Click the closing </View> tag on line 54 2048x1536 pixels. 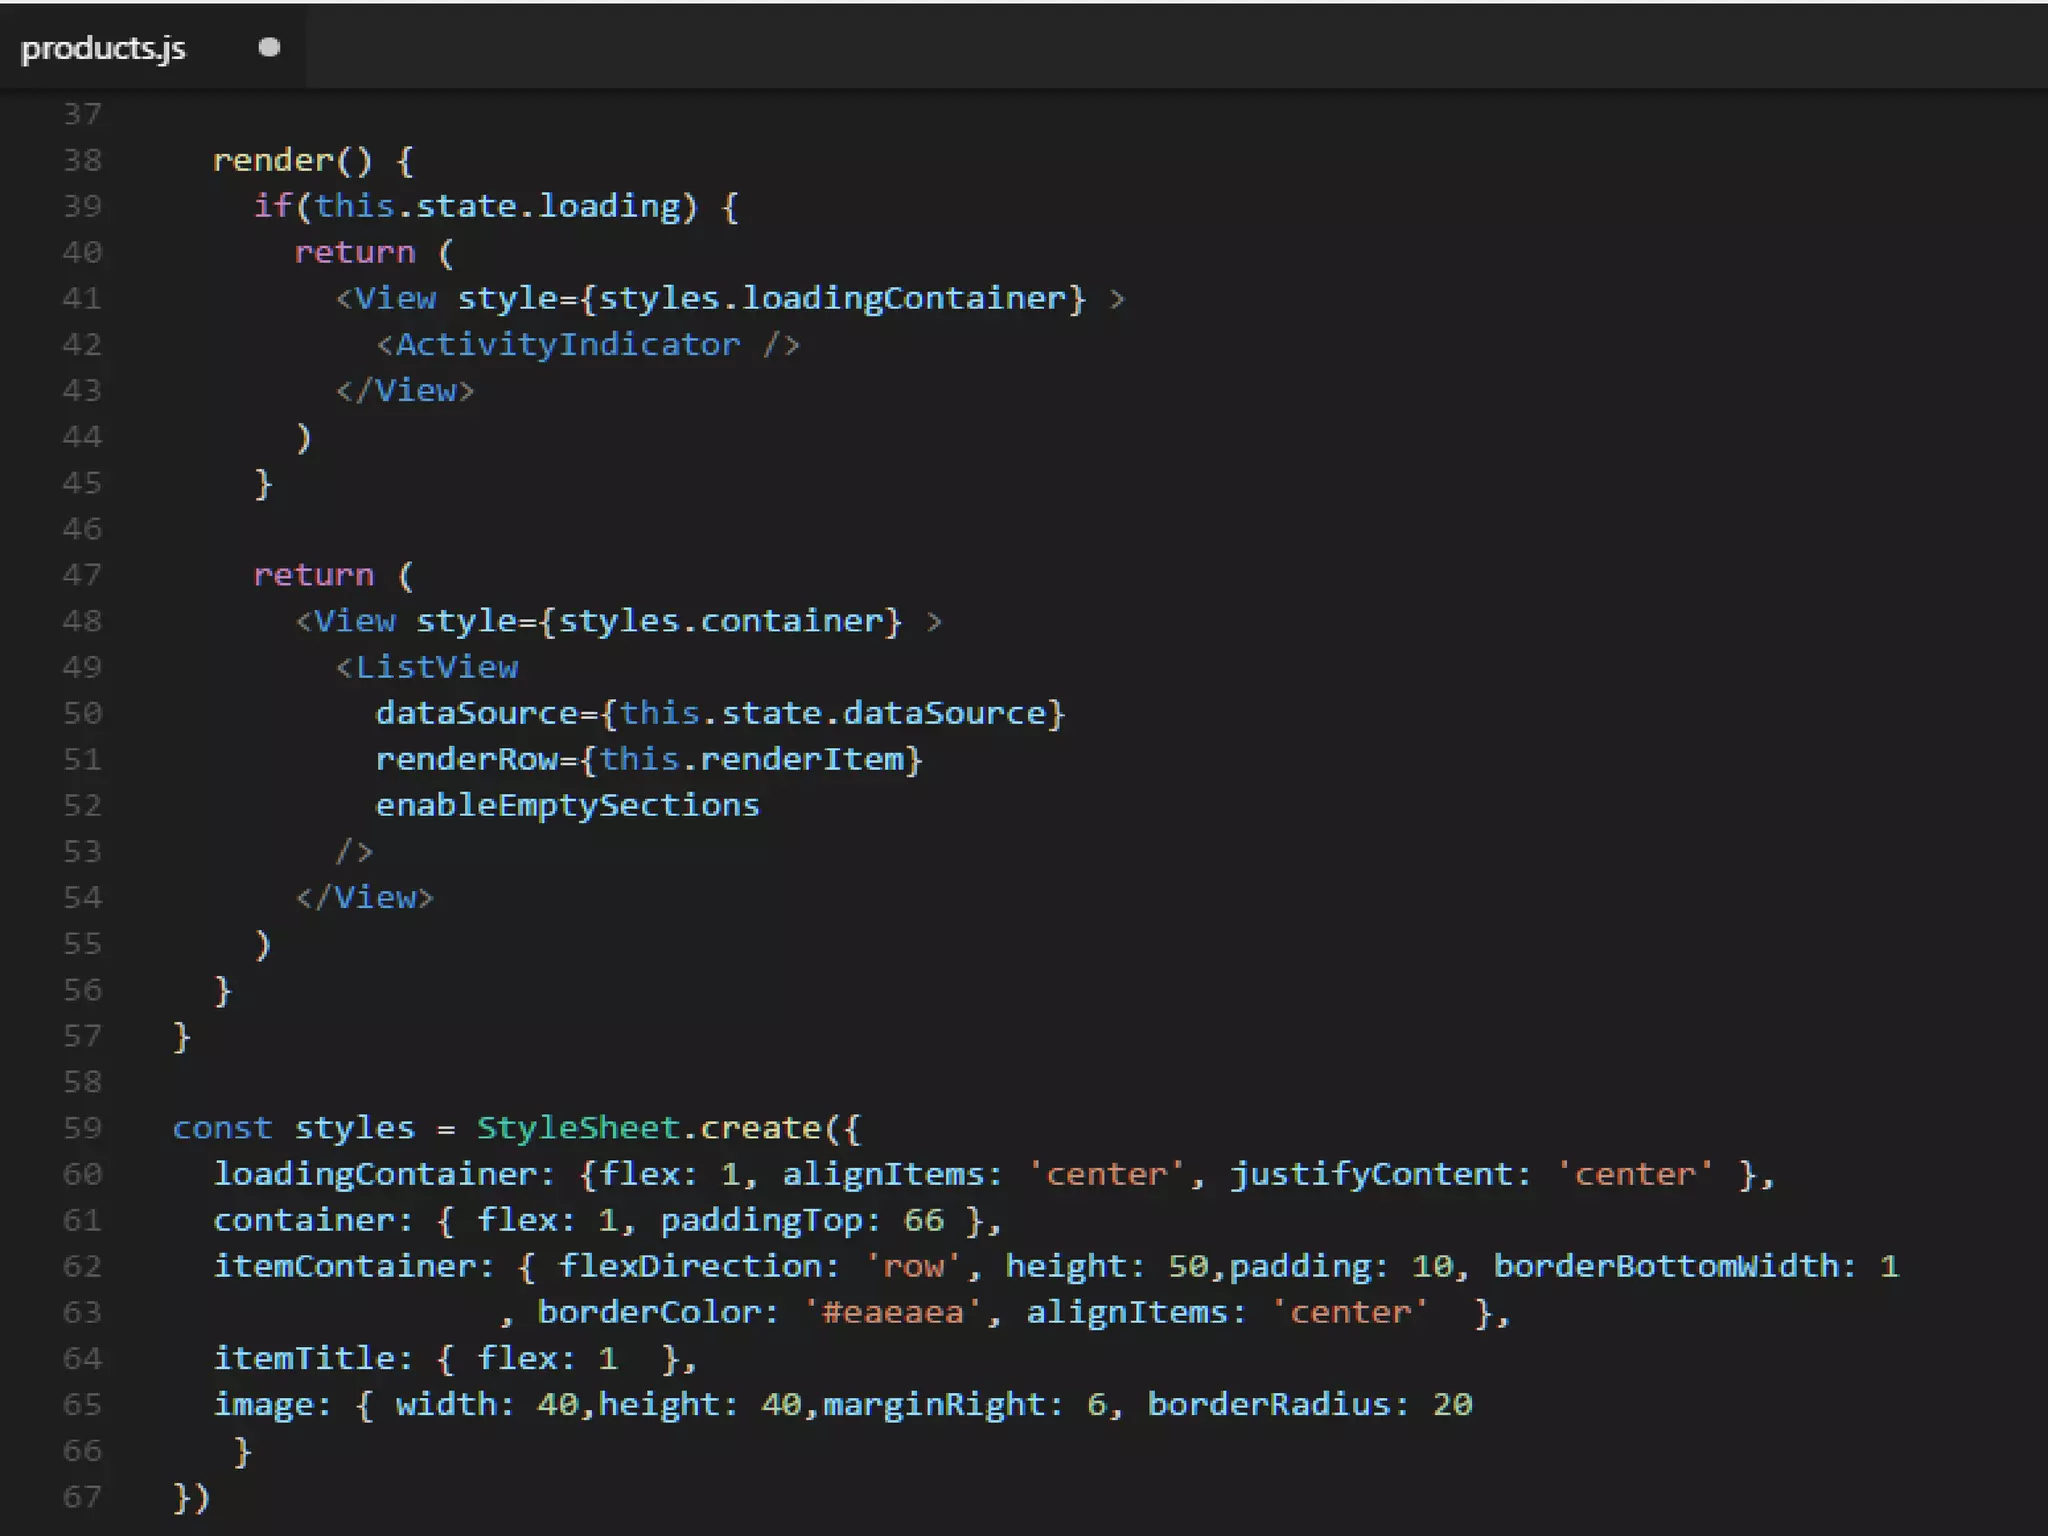click(x=365, y=898)
